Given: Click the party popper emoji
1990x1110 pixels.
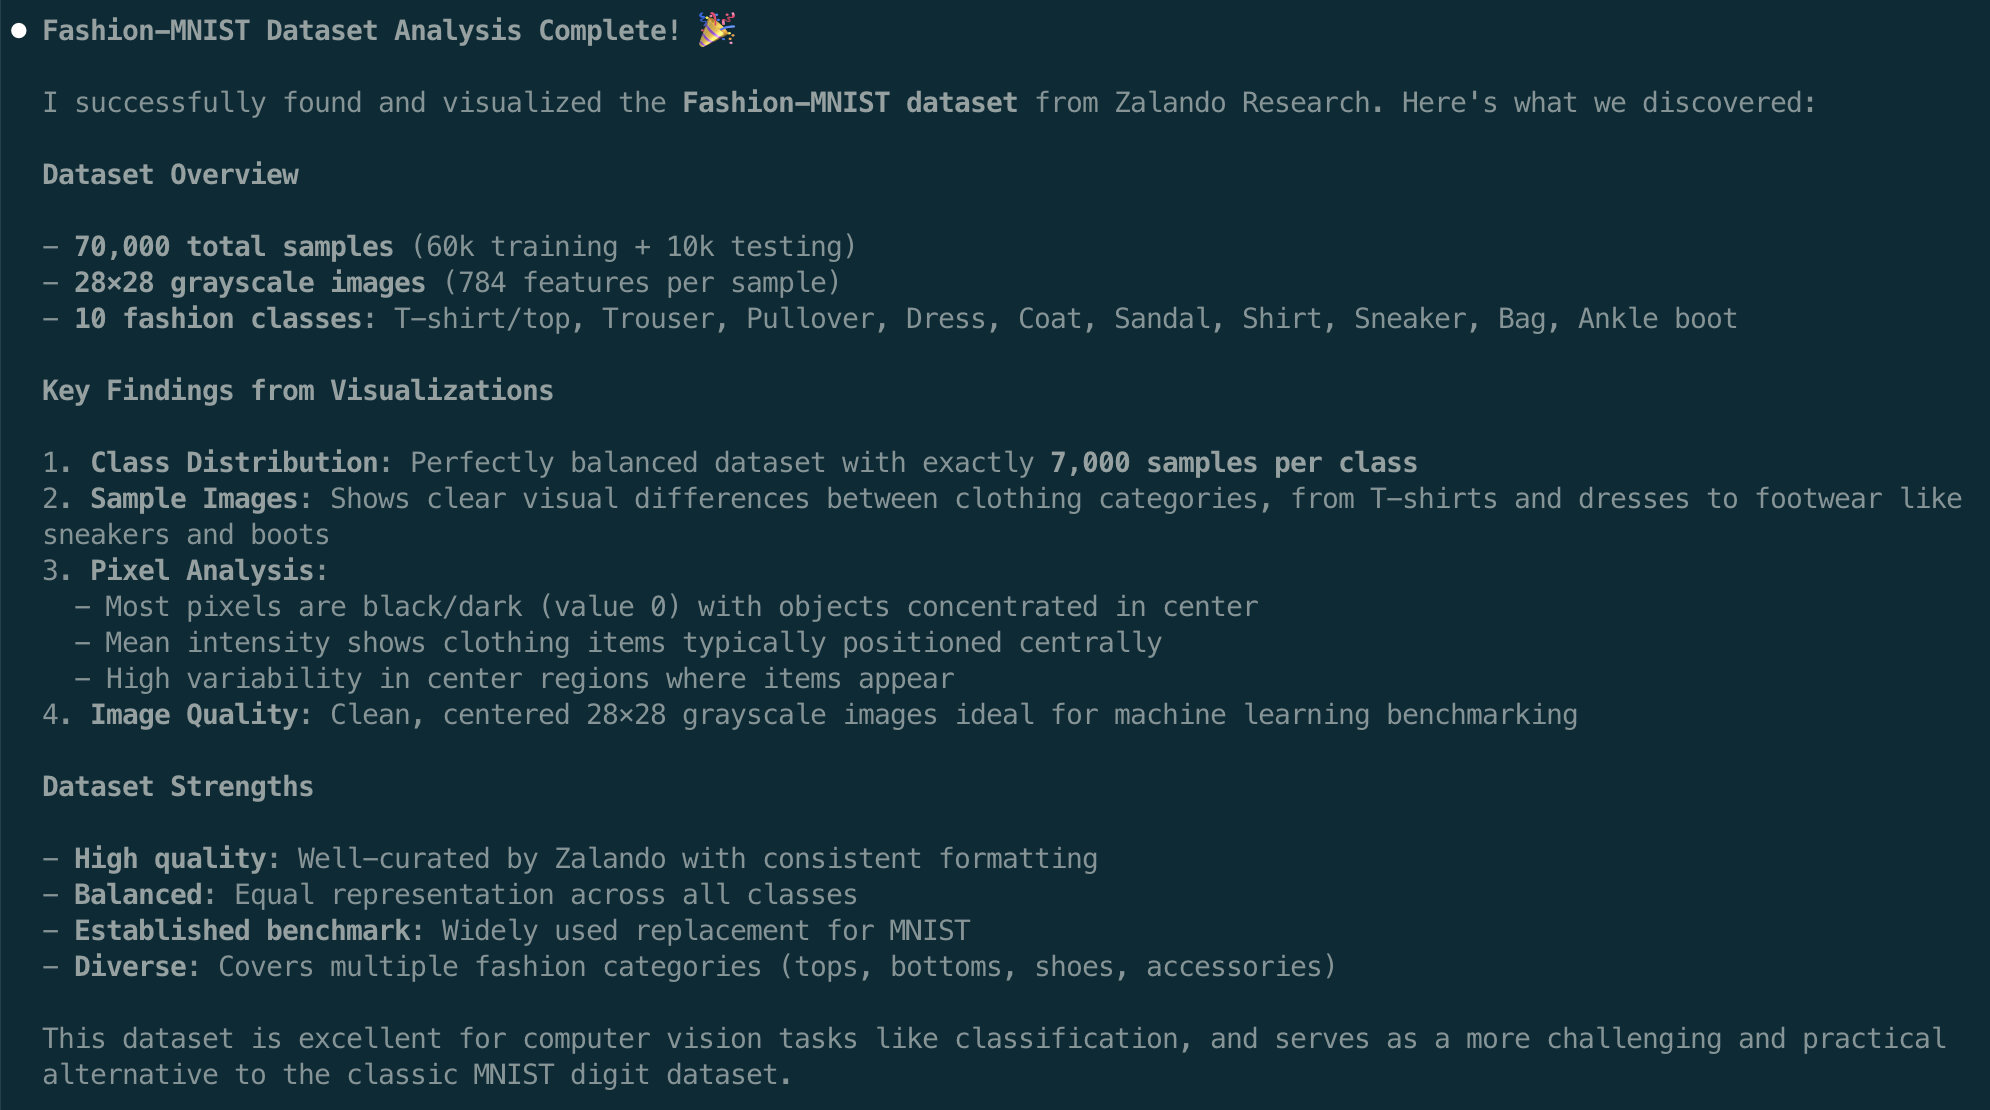Looking at the screenshot, I should (x=716, y=29).
